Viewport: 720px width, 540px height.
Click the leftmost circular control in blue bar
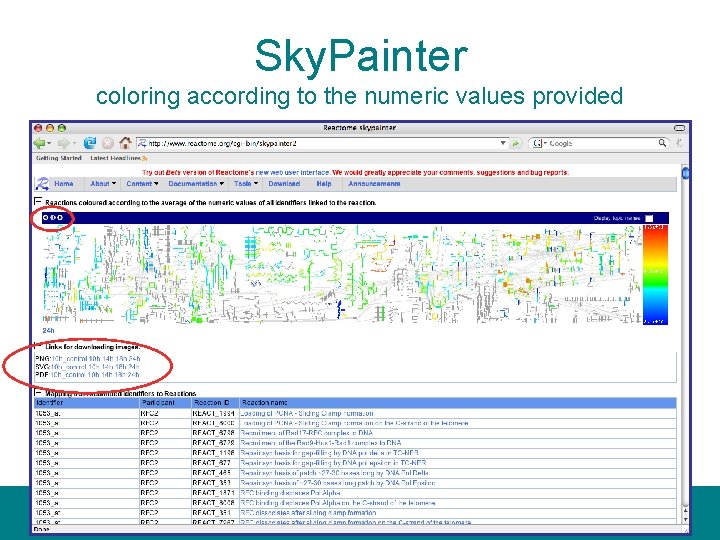point(45,218)
